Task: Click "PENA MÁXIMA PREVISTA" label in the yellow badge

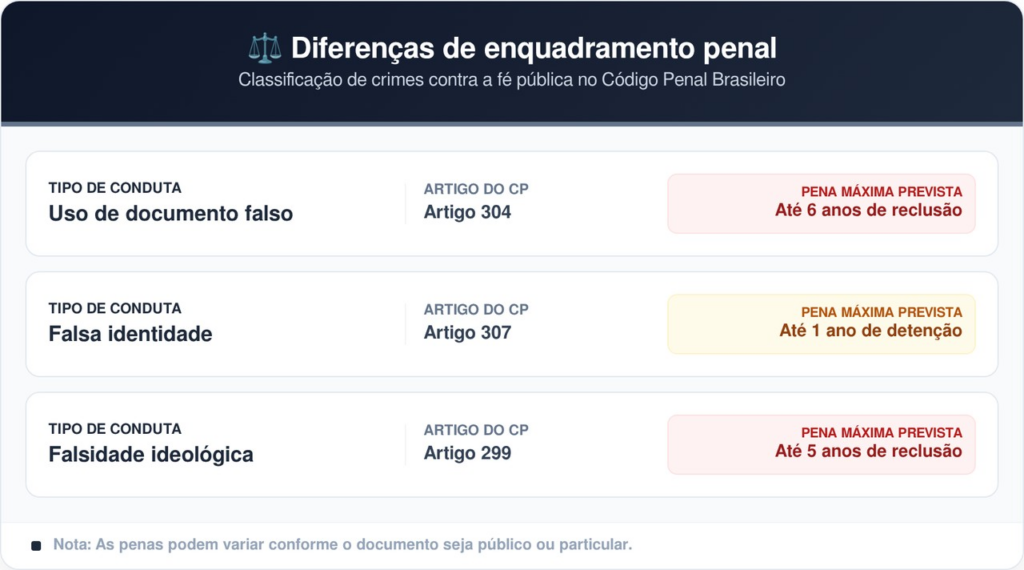Action: (x=881, y=312)
